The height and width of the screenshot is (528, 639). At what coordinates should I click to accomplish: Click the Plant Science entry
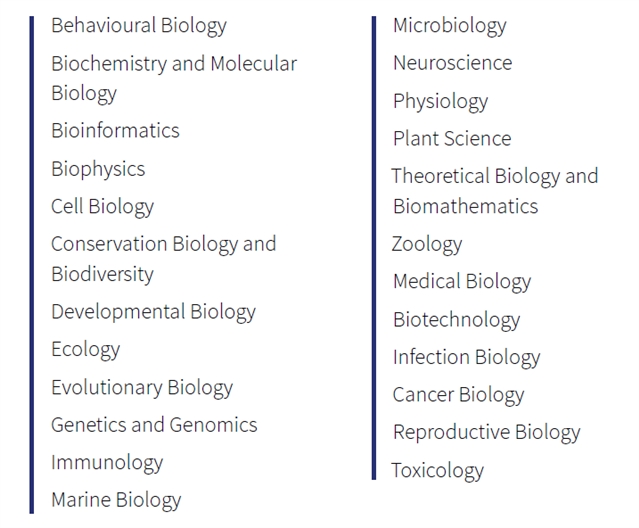pos(452,139)
